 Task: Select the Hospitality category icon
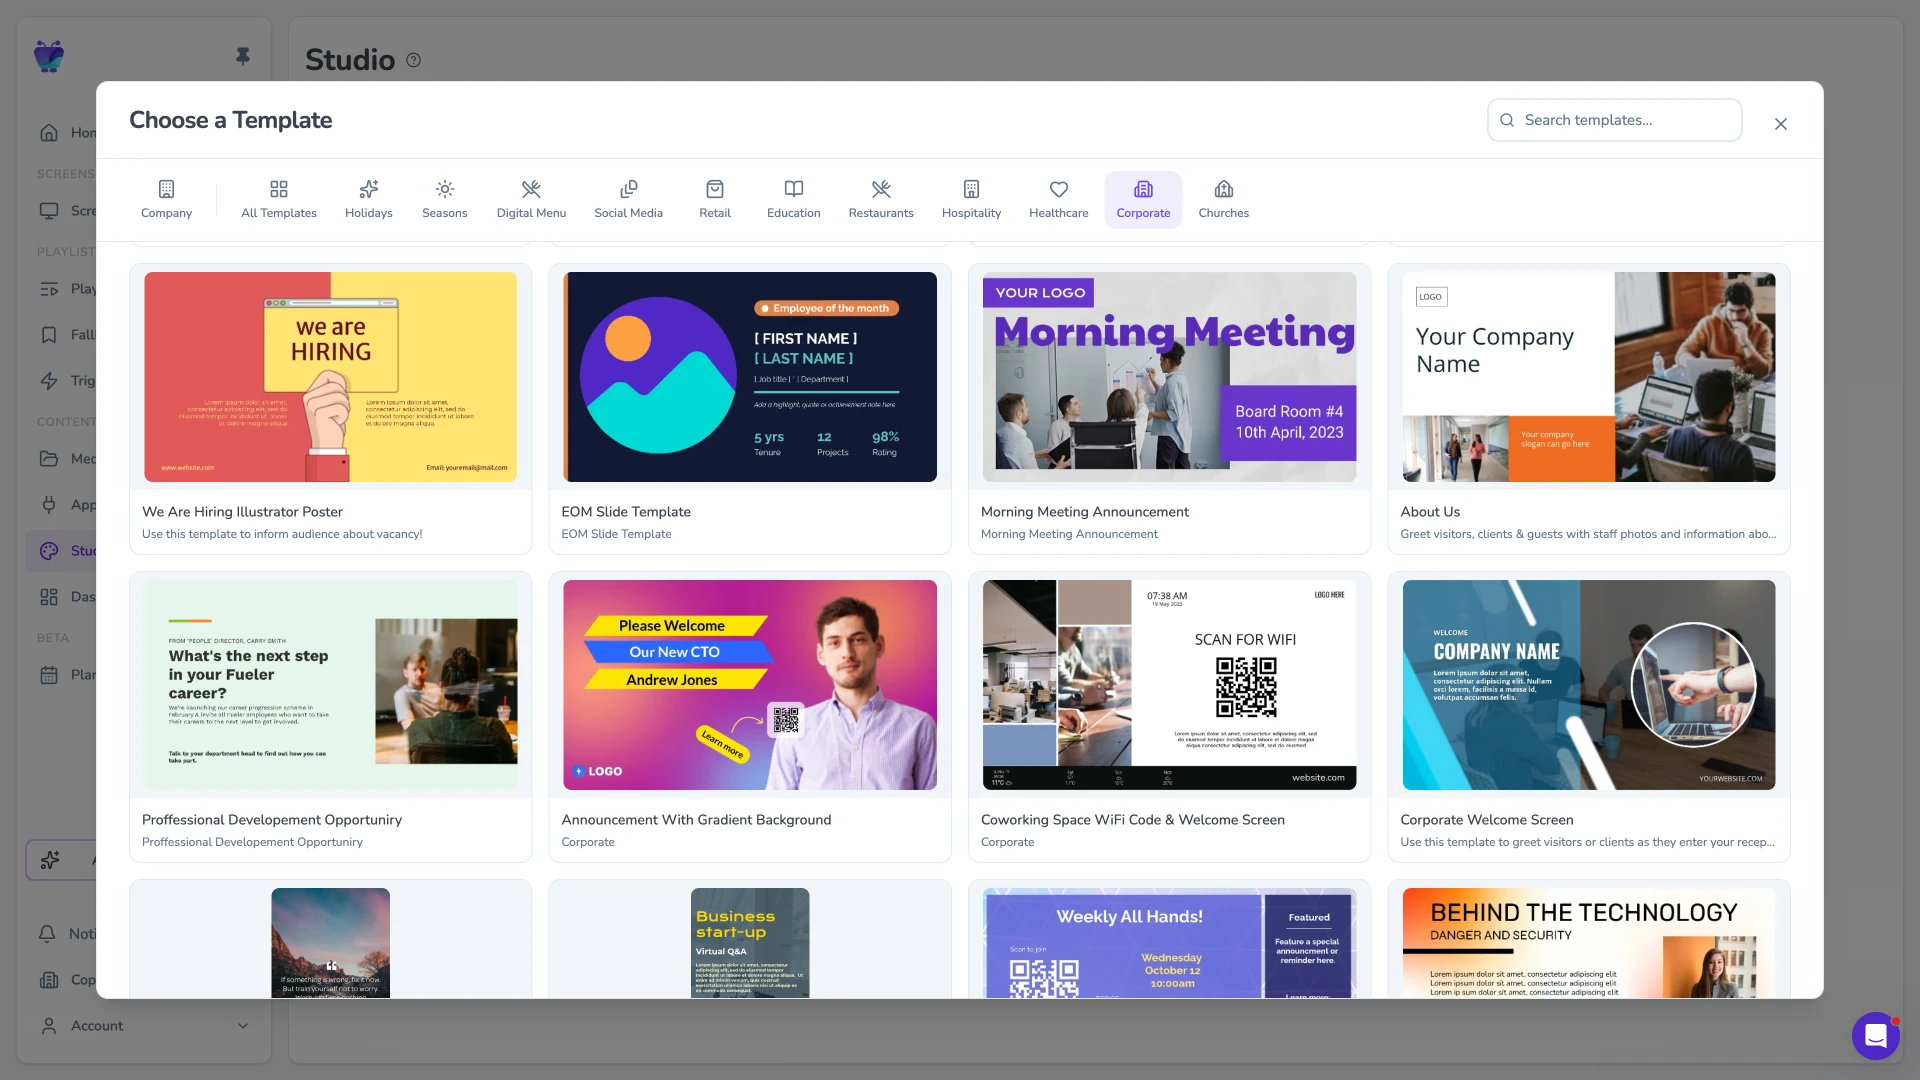[x=971, y=189]
